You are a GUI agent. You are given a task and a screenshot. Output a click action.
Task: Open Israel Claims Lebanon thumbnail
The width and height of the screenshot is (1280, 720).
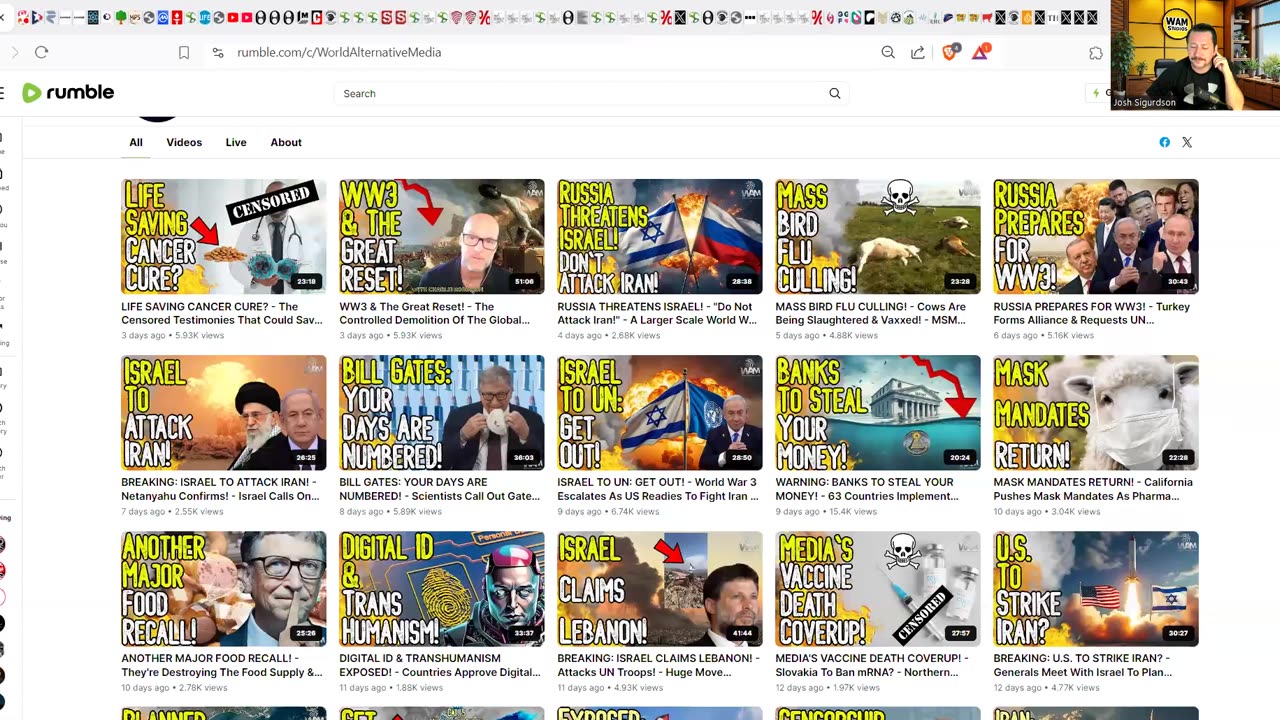click(660, 589)
